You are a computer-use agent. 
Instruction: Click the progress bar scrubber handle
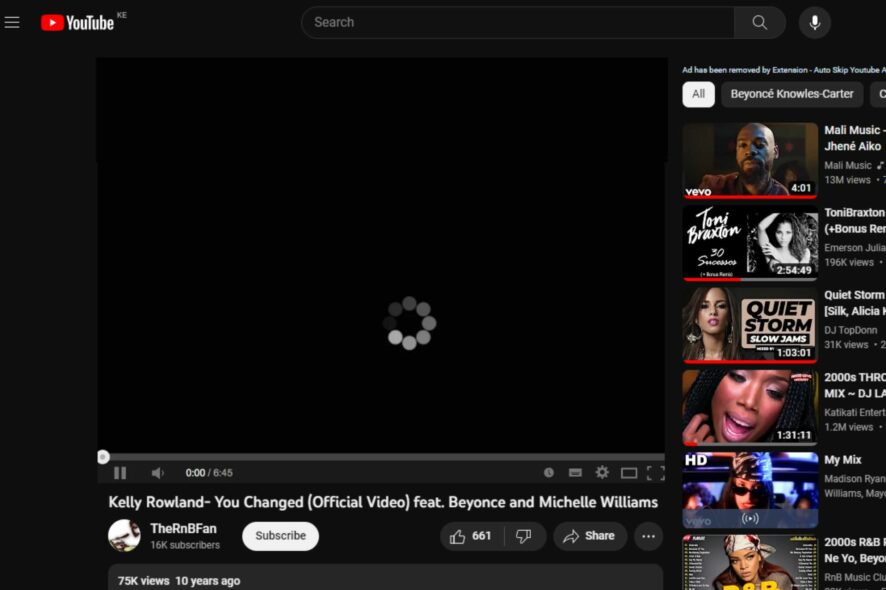(103, 457)
